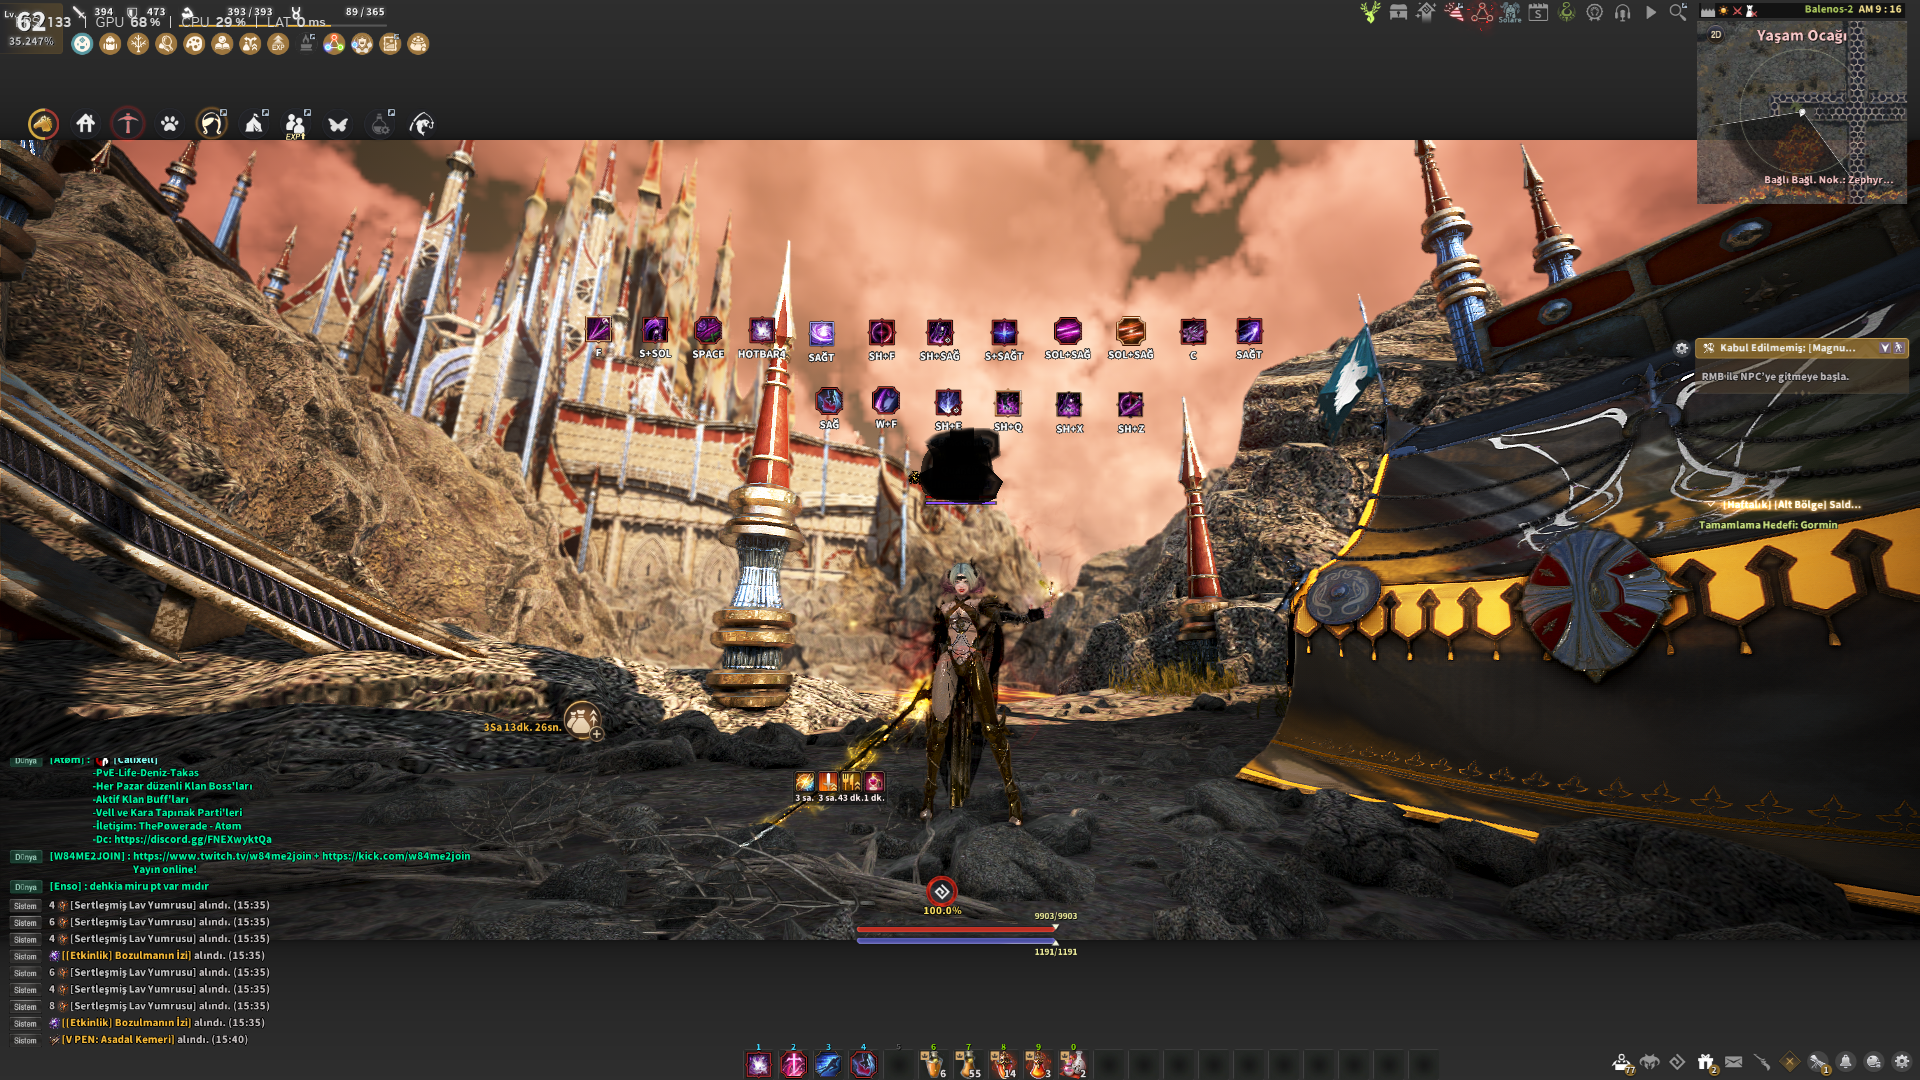Click the Yaşam Ocağı minimap
The width and height of the screenshot is (1920, 1080).
click(1802, 112)
